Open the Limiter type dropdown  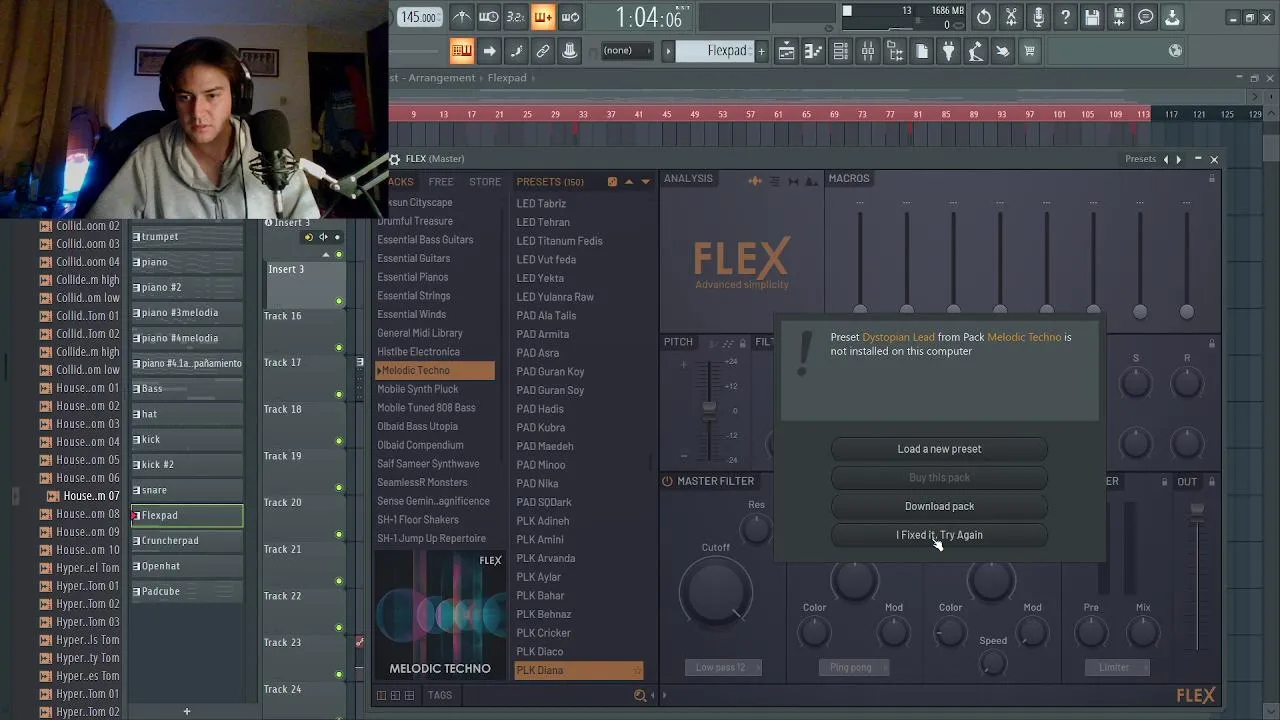pyautogui.click(x=1117, y=667)
